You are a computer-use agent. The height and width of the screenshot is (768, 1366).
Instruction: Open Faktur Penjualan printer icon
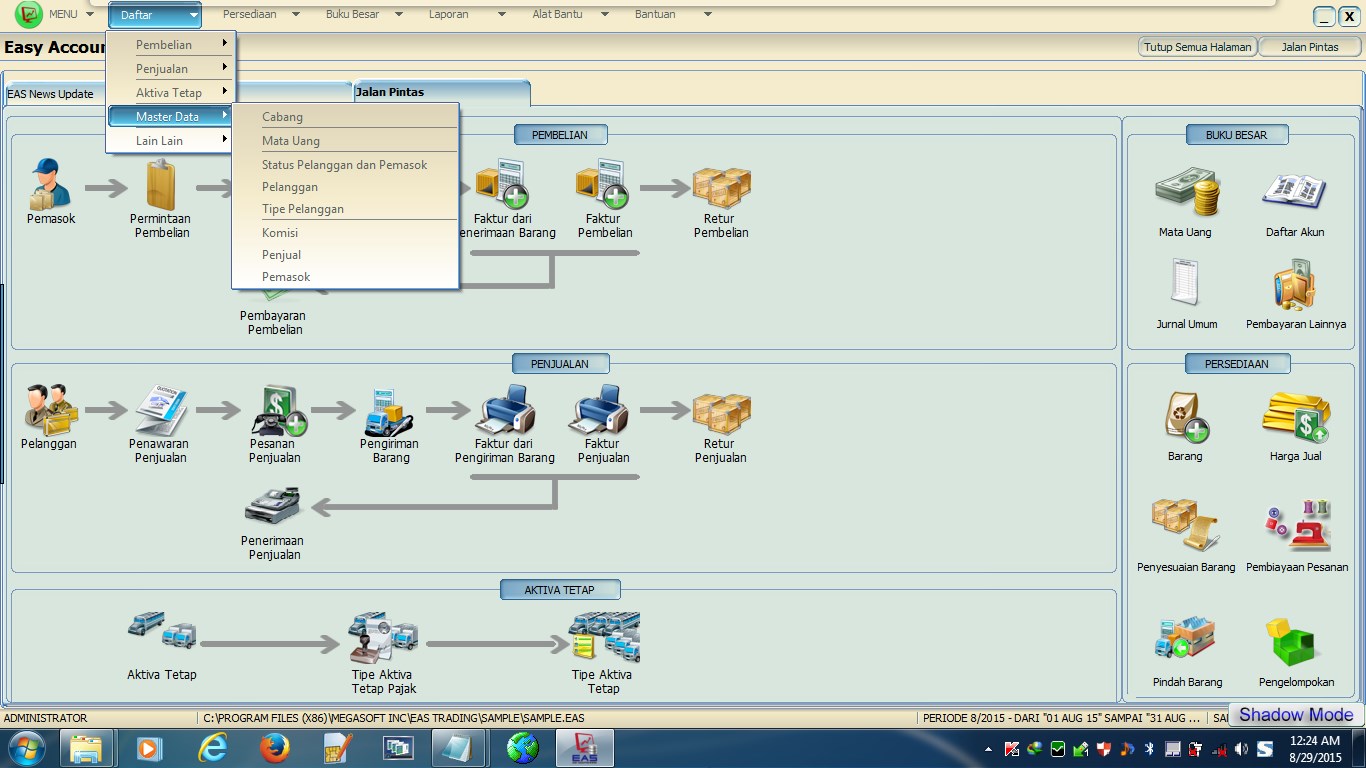coord(599,409)
